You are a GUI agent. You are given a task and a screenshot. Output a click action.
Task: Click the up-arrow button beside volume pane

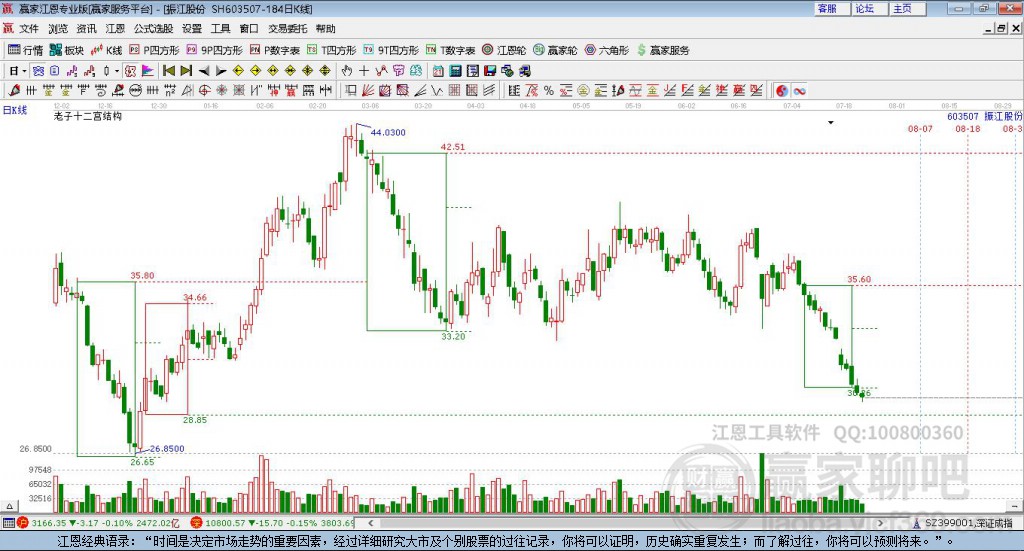coord(9,506)
